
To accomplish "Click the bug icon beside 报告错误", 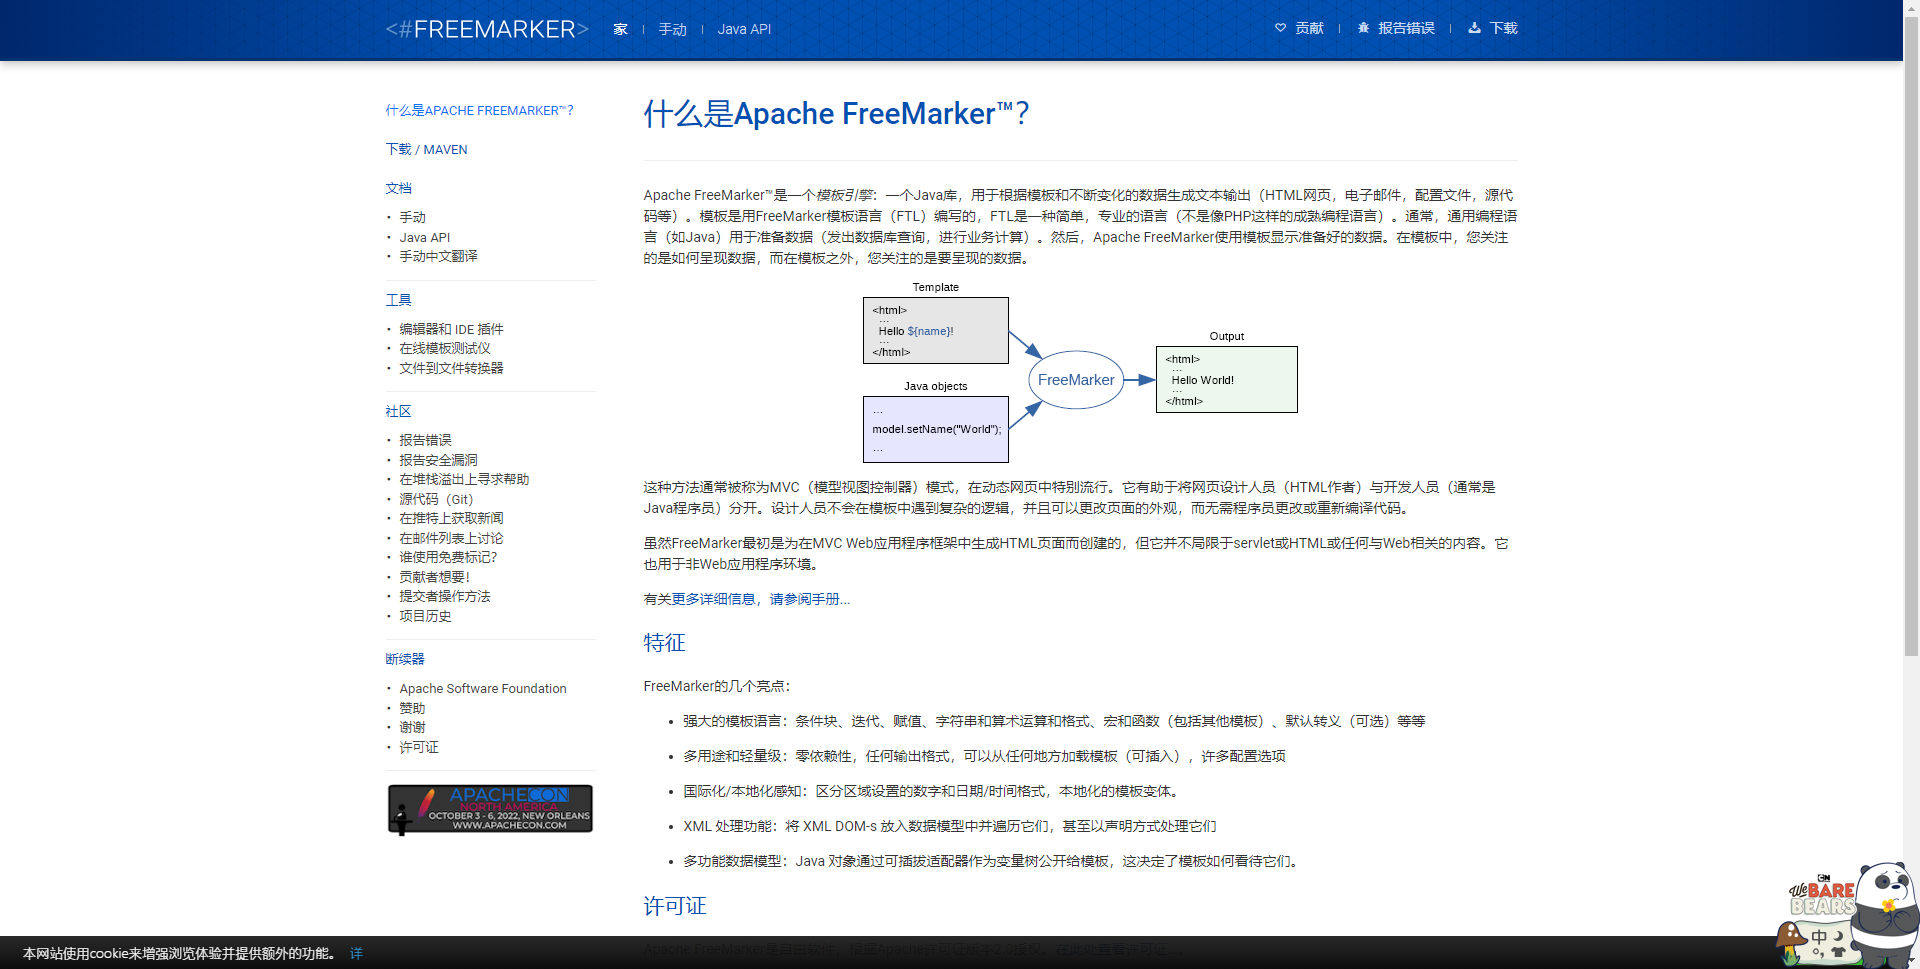I will 1363,28.
